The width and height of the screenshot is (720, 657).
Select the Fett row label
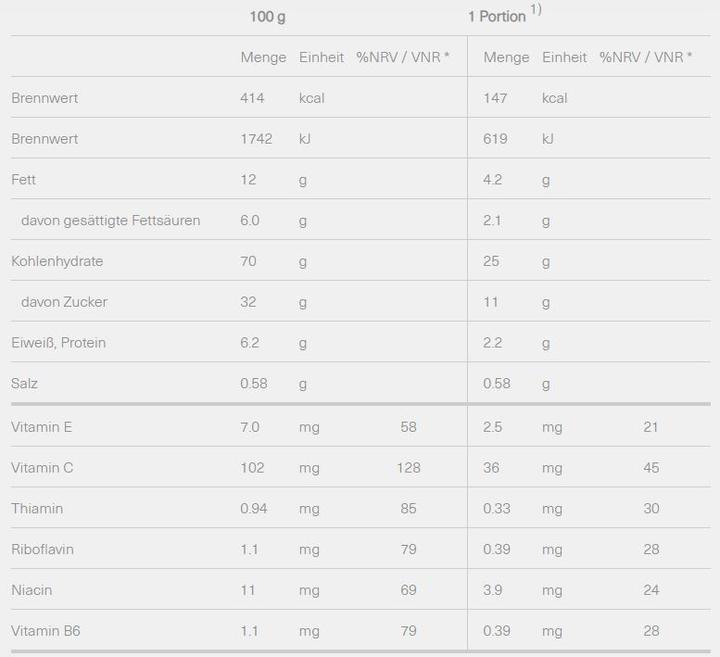click(22, 180)
